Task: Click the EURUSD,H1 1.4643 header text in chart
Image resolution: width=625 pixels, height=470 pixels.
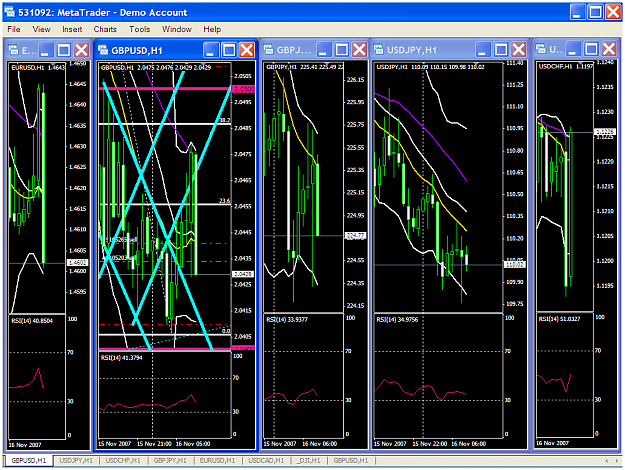Action: tap(38, 67)
